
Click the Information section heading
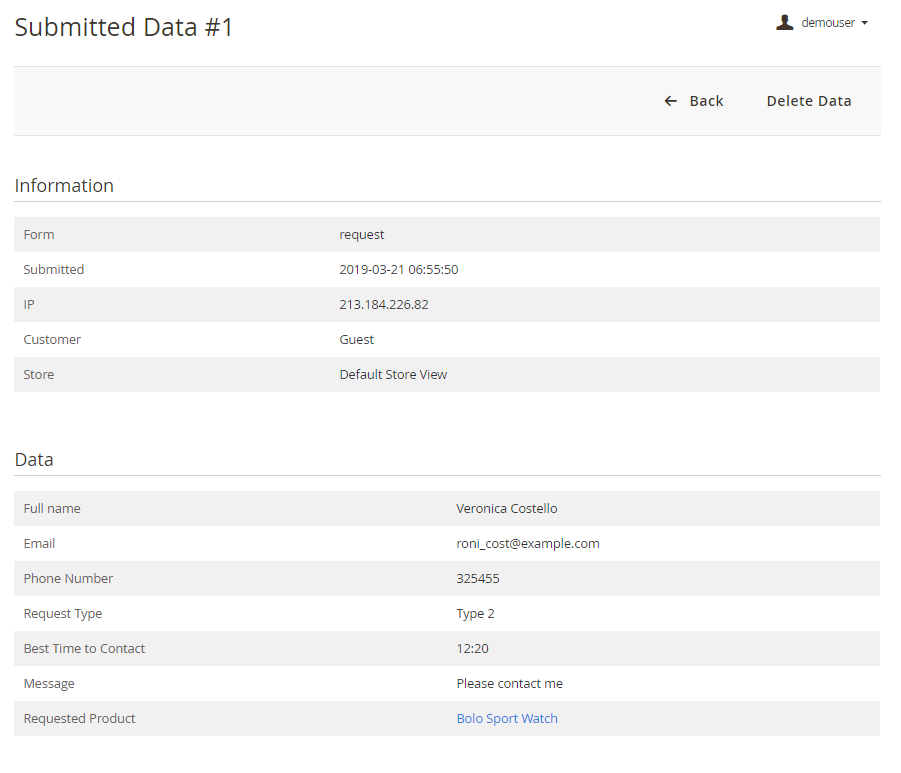click(x=64, y=185)
